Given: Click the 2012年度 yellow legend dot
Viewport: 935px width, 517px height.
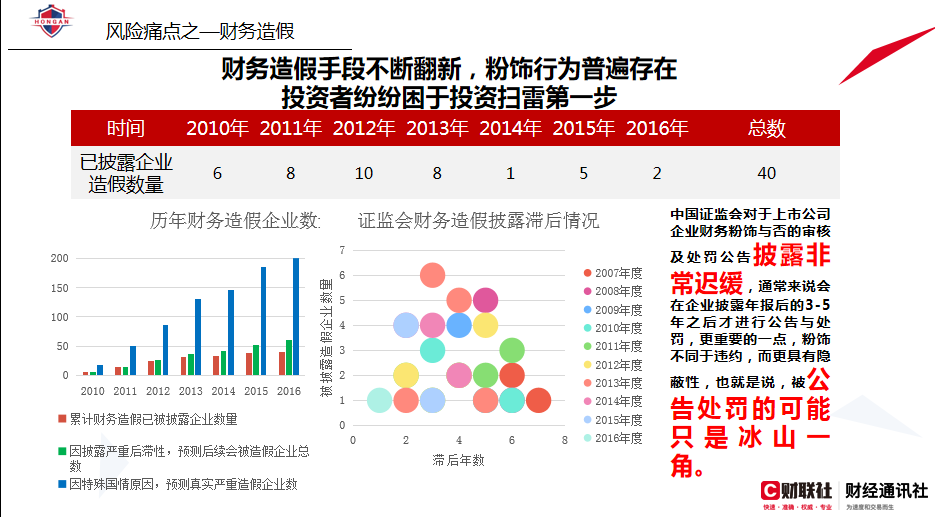Looking at the screenshot, I should (587, 365).
